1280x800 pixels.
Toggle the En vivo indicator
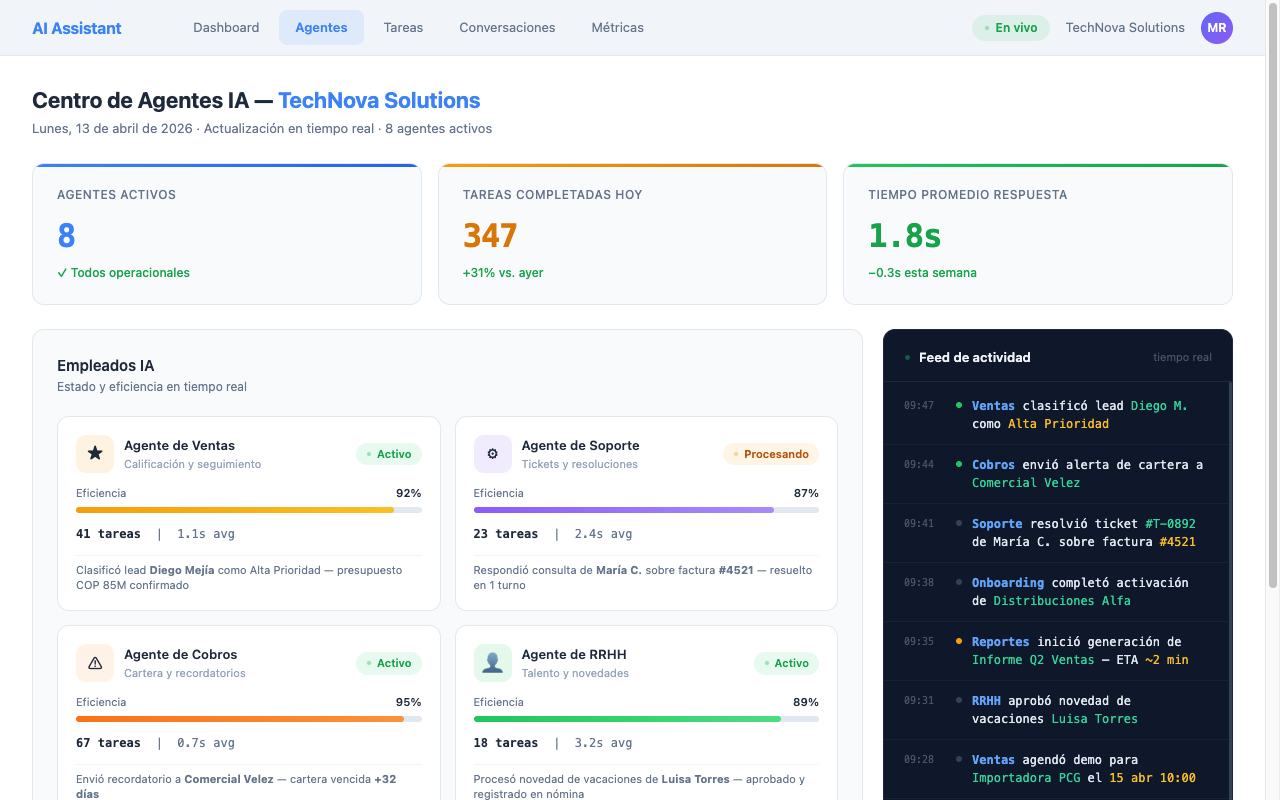click(x=1011, y=28)
